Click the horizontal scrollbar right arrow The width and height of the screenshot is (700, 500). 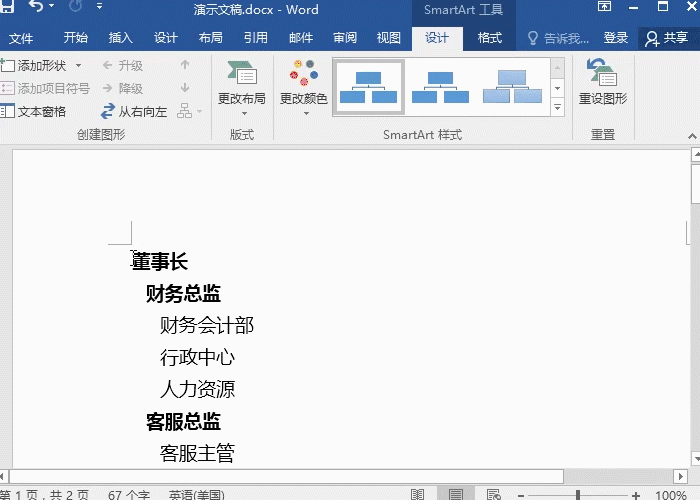click(x=680, y=476)
